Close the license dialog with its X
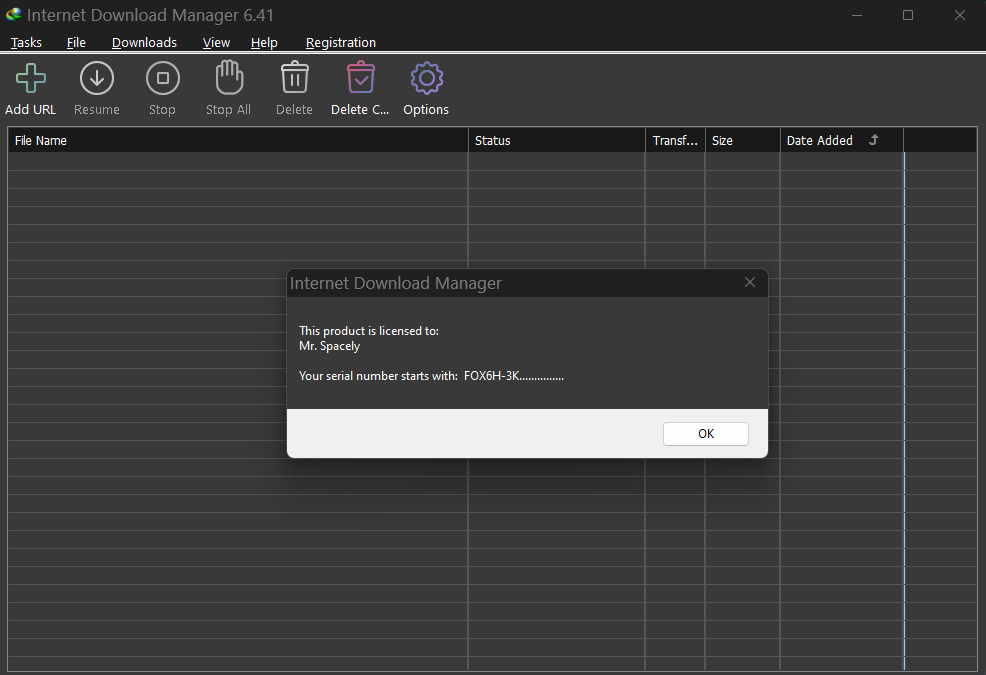This screenshot has height=675, width=986. pyautogui.click(x=750, y=282)
